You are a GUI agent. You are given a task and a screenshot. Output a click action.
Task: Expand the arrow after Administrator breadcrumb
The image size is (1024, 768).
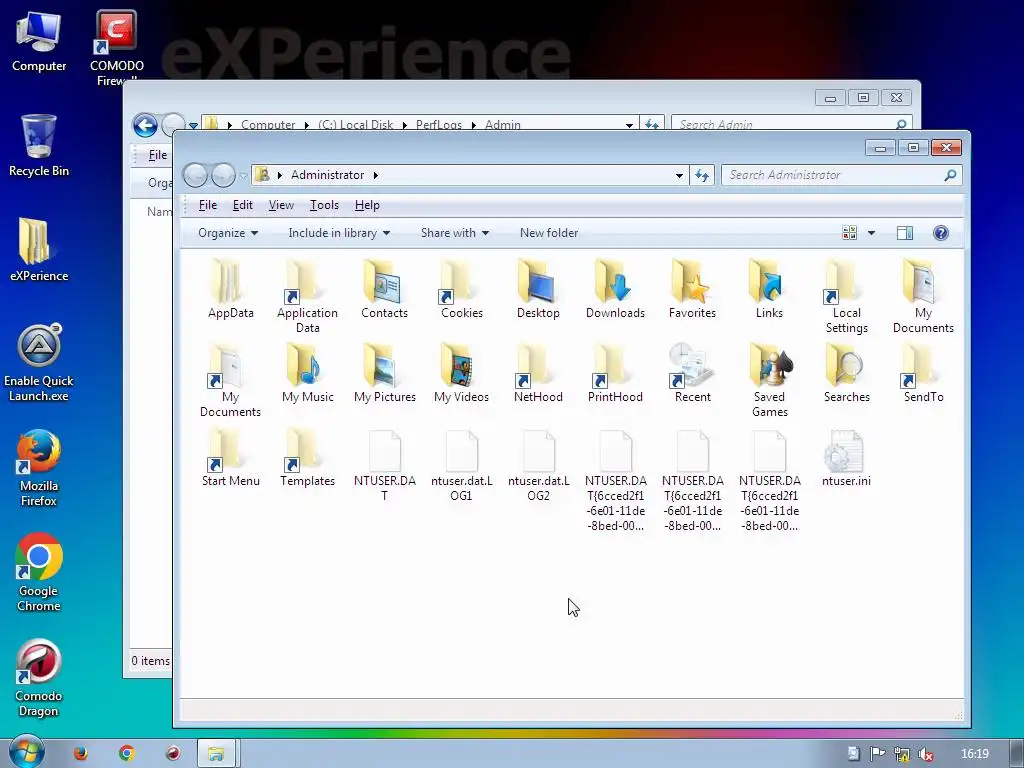[x=376, y=175]
